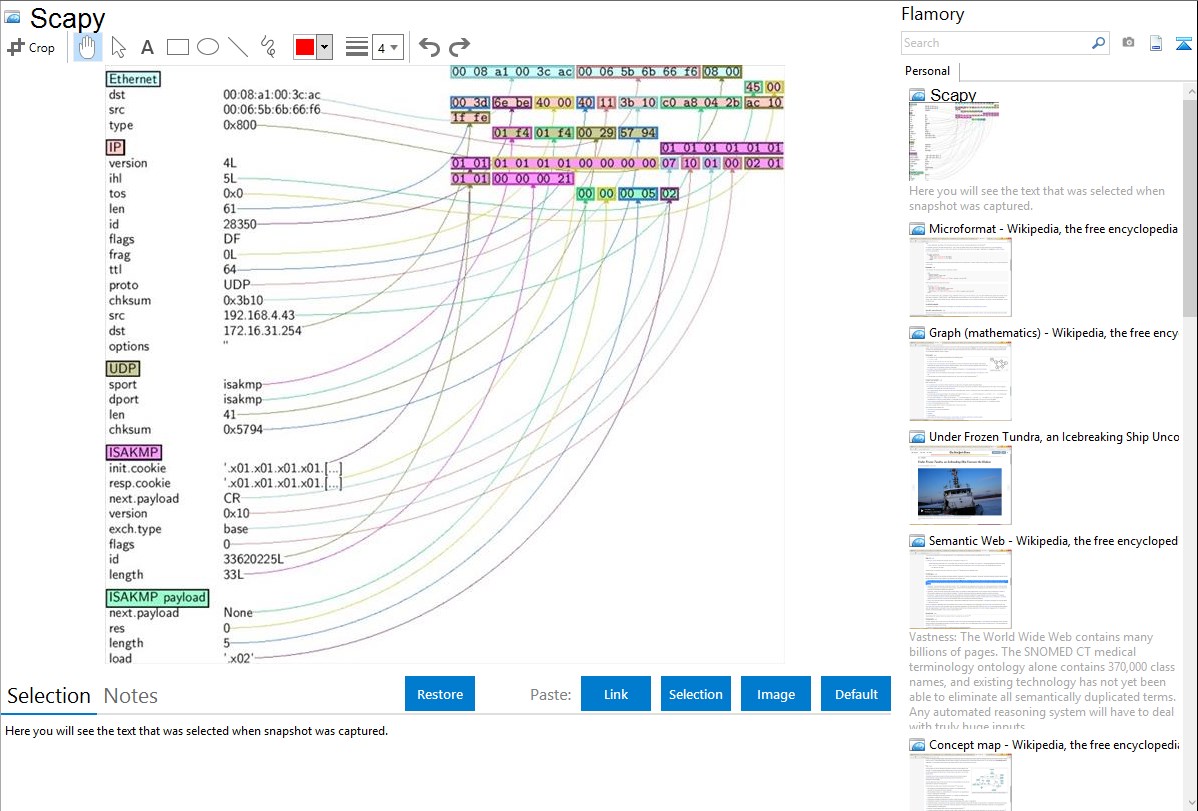This screenshot has height=811, width=1198.
Task: Click the icon beside Concept map title
Action: (917, 745)
